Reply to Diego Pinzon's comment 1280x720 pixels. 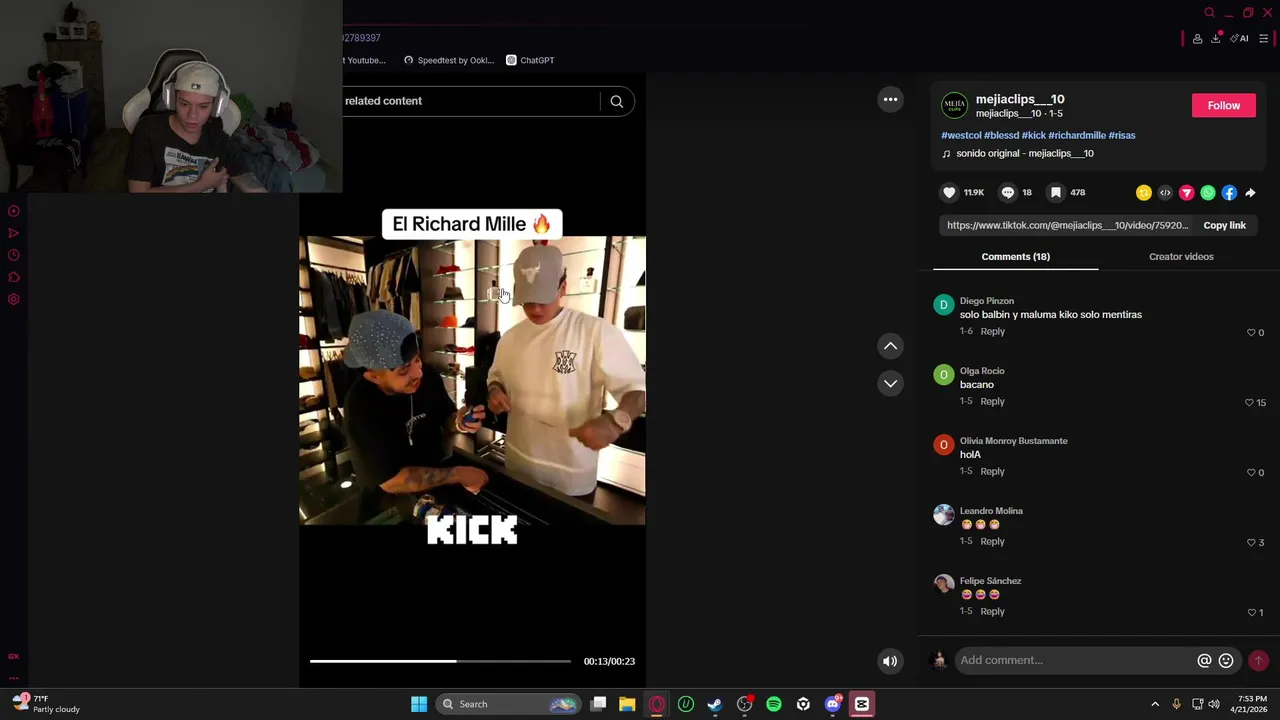(992, 331)
